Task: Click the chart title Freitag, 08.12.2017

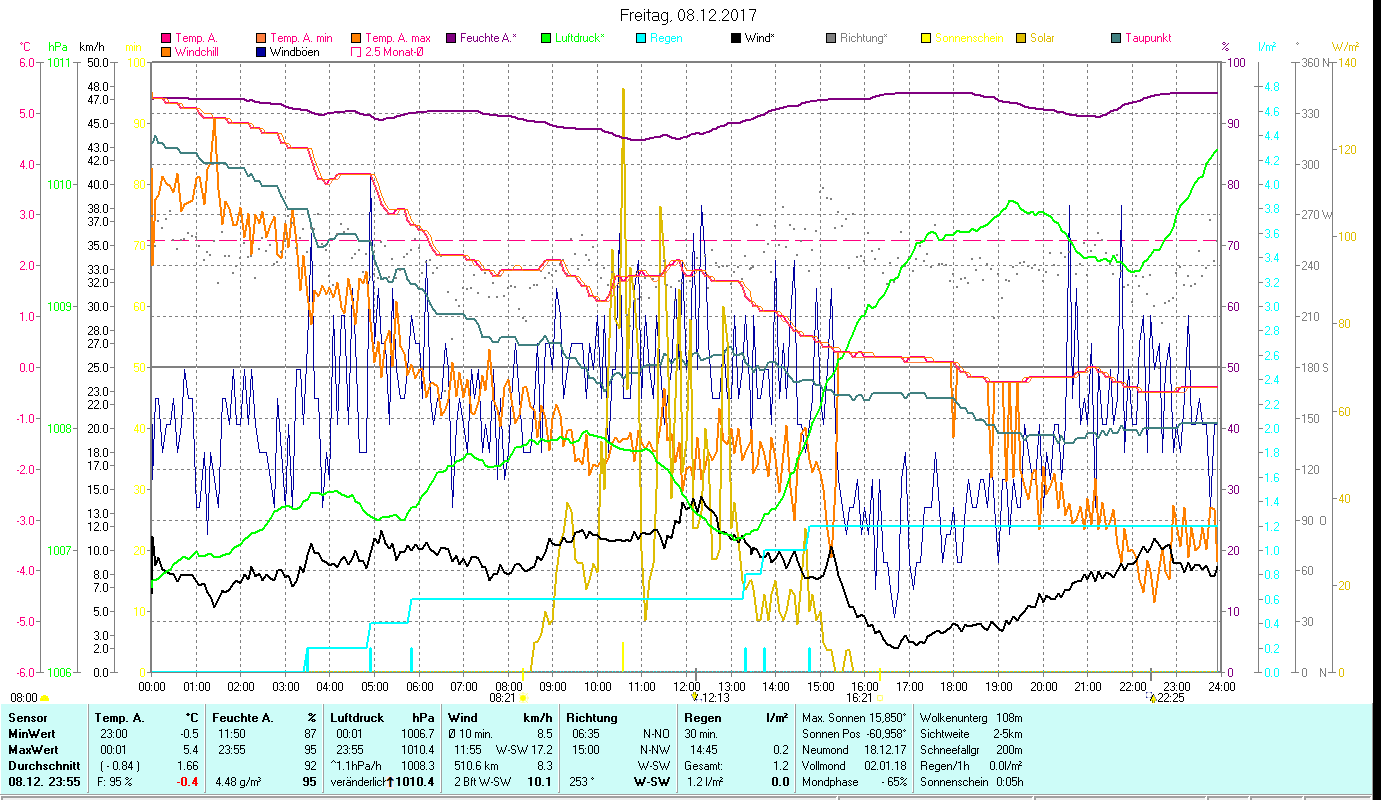Action: coord(689,15)
